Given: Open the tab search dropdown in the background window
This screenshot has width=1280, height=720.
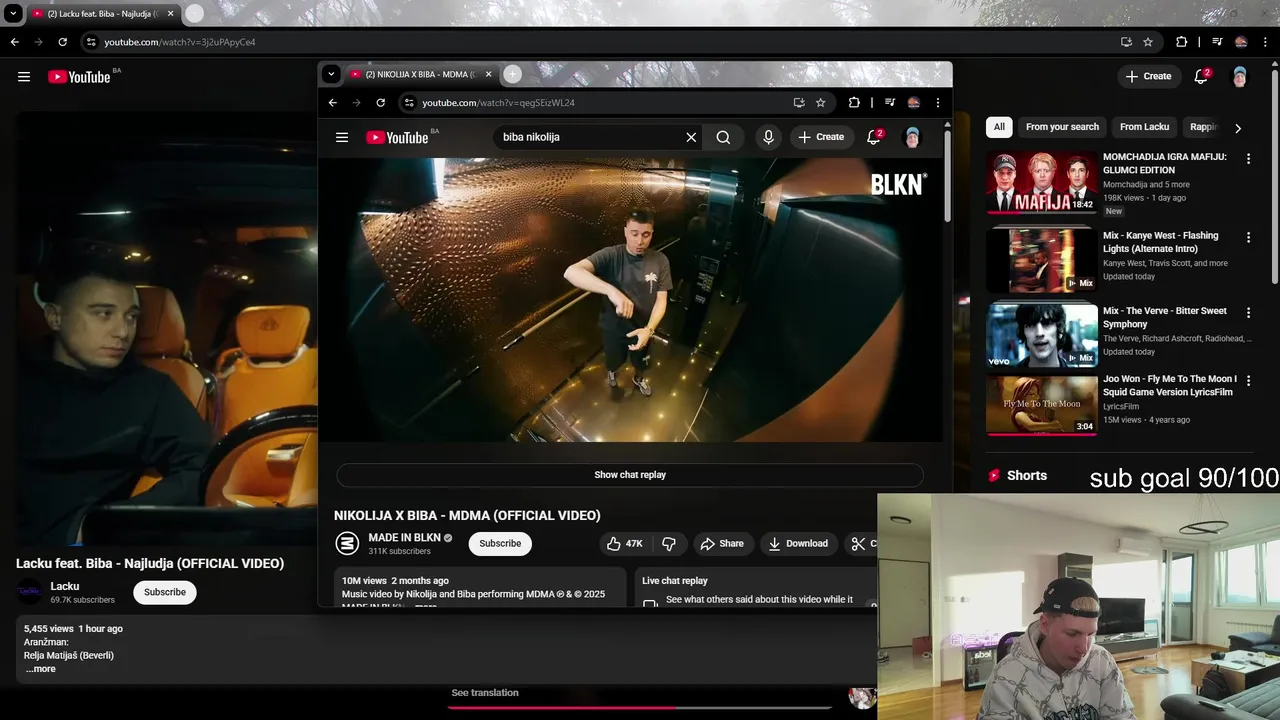Looking at the screenshot, I should (x=13, y=14).
